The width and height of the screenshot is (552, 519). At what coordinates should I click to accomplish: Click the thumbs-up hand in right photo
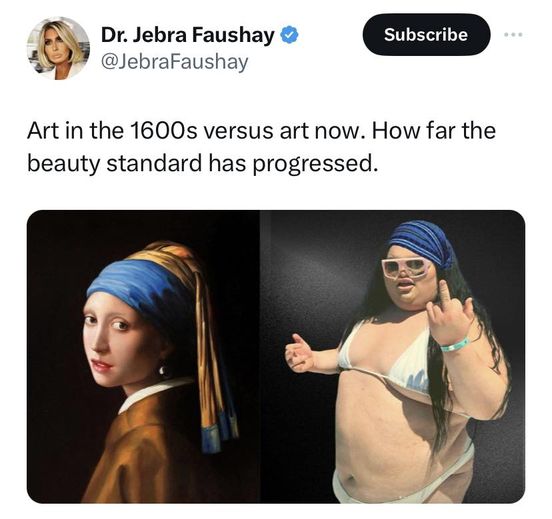pyautogui.click(x=299, y=353)
